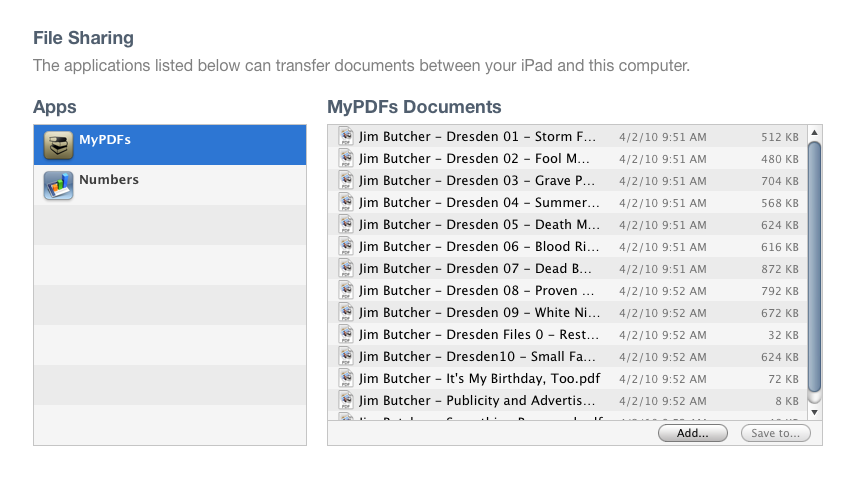Click the scrollbar up arrow
Screen dimensions: 853x484
(x=814, y=133)
